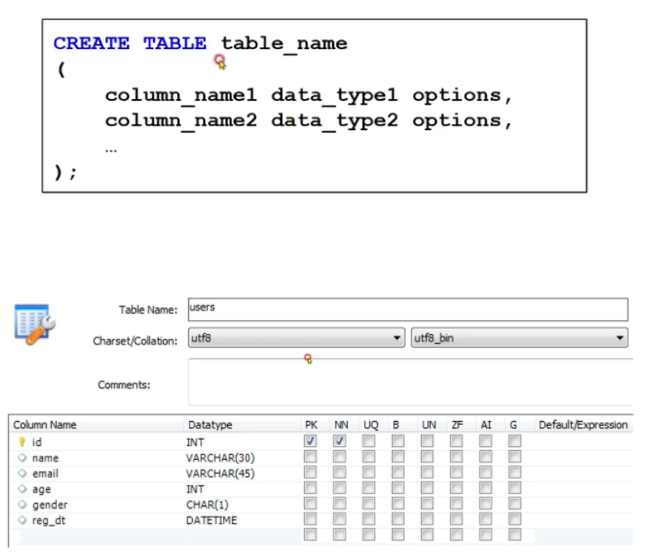Screen dimensions: 655x557
Task: Click the INT datatype of id row
Action: click(195, 442)
